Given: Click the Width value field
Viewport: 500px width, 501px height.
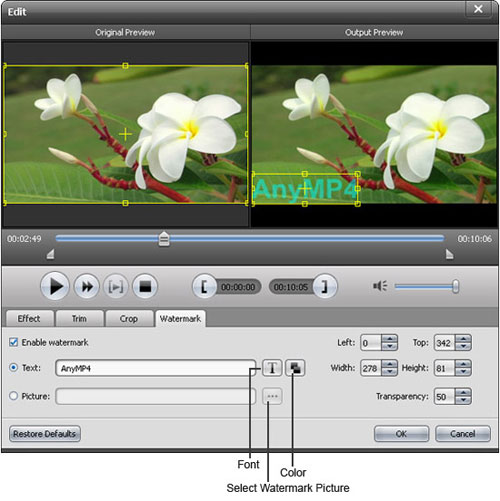Looking at the screenshot, I should pyautogui.click(x=371, y=368).
